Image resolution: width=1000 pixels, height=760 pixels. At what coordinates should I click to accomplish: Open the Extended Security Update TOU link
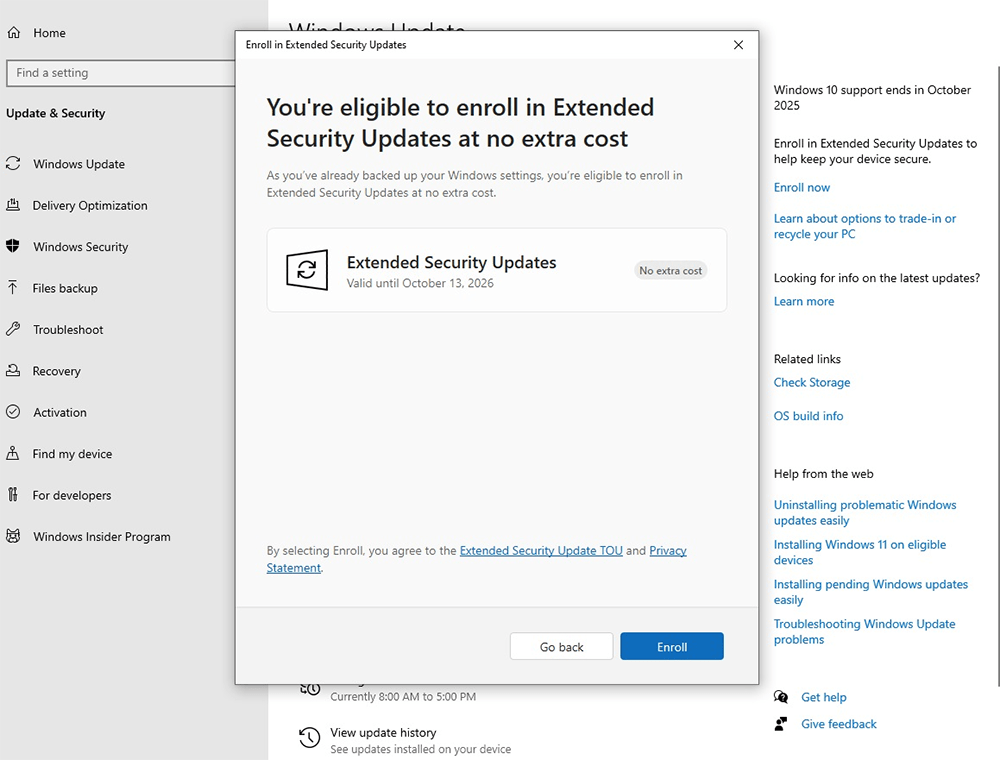(x=541, y=550)
